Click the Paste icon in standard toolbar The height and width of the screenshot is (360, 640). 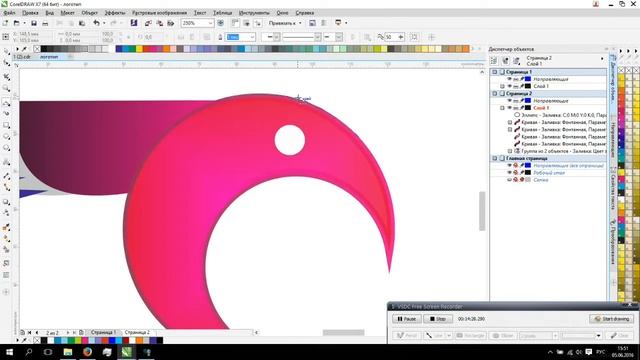pyautogui.click(x=82, y=23)
